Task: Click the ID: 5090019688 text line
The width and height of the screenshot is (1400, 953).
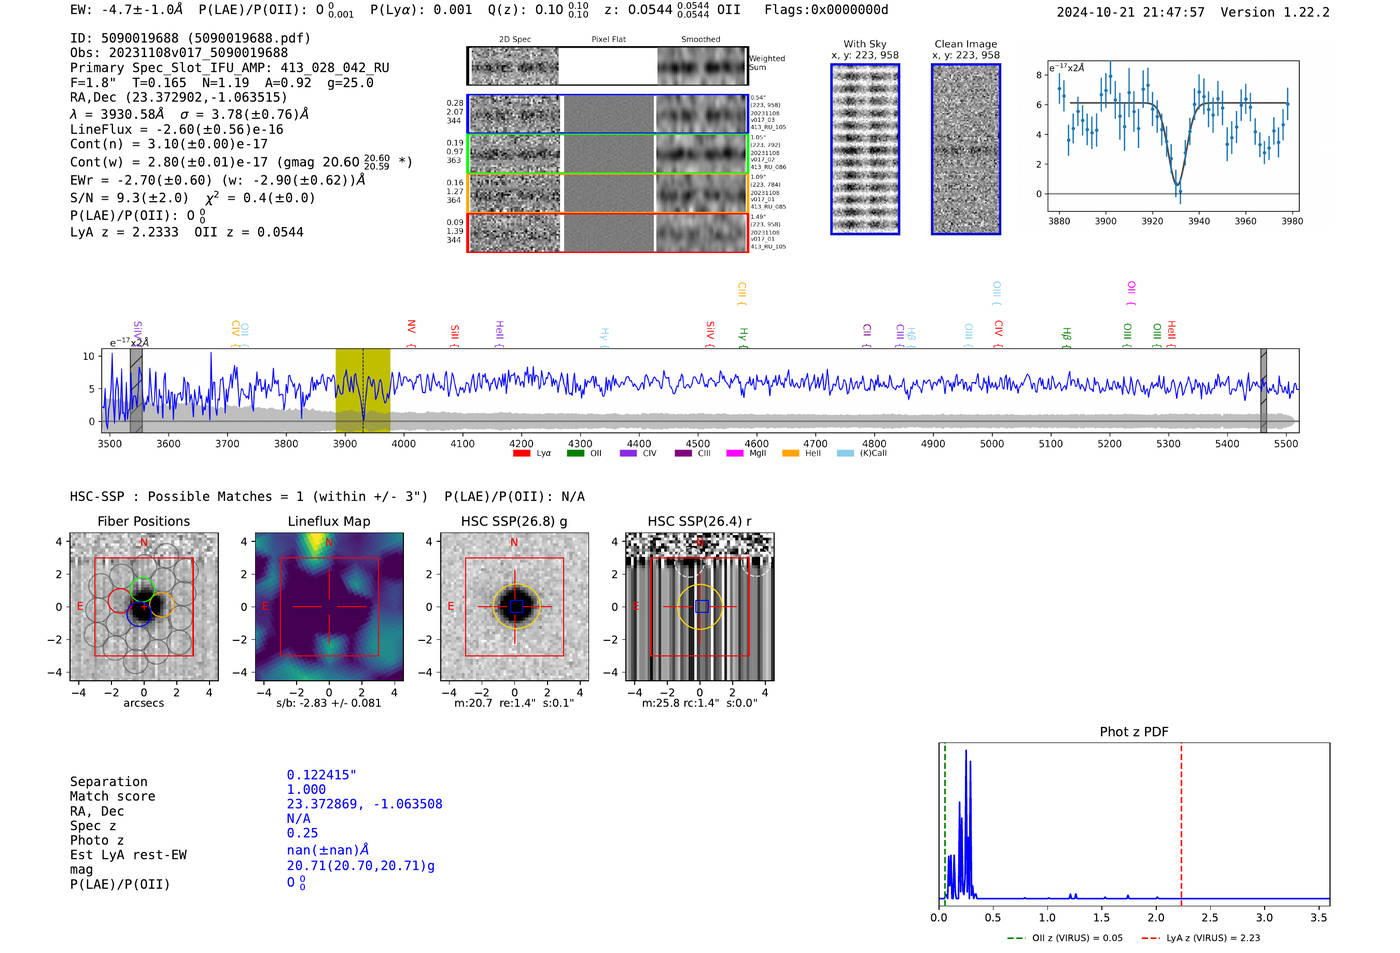Action: [190, 38]
